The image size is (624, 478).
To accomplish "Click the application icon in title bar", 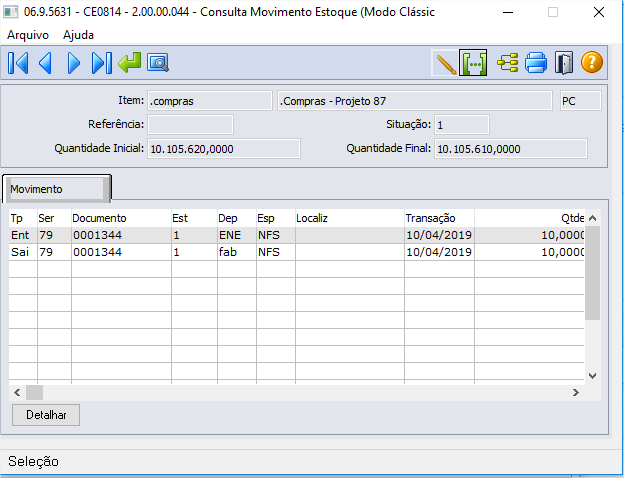I will [10, 12].
